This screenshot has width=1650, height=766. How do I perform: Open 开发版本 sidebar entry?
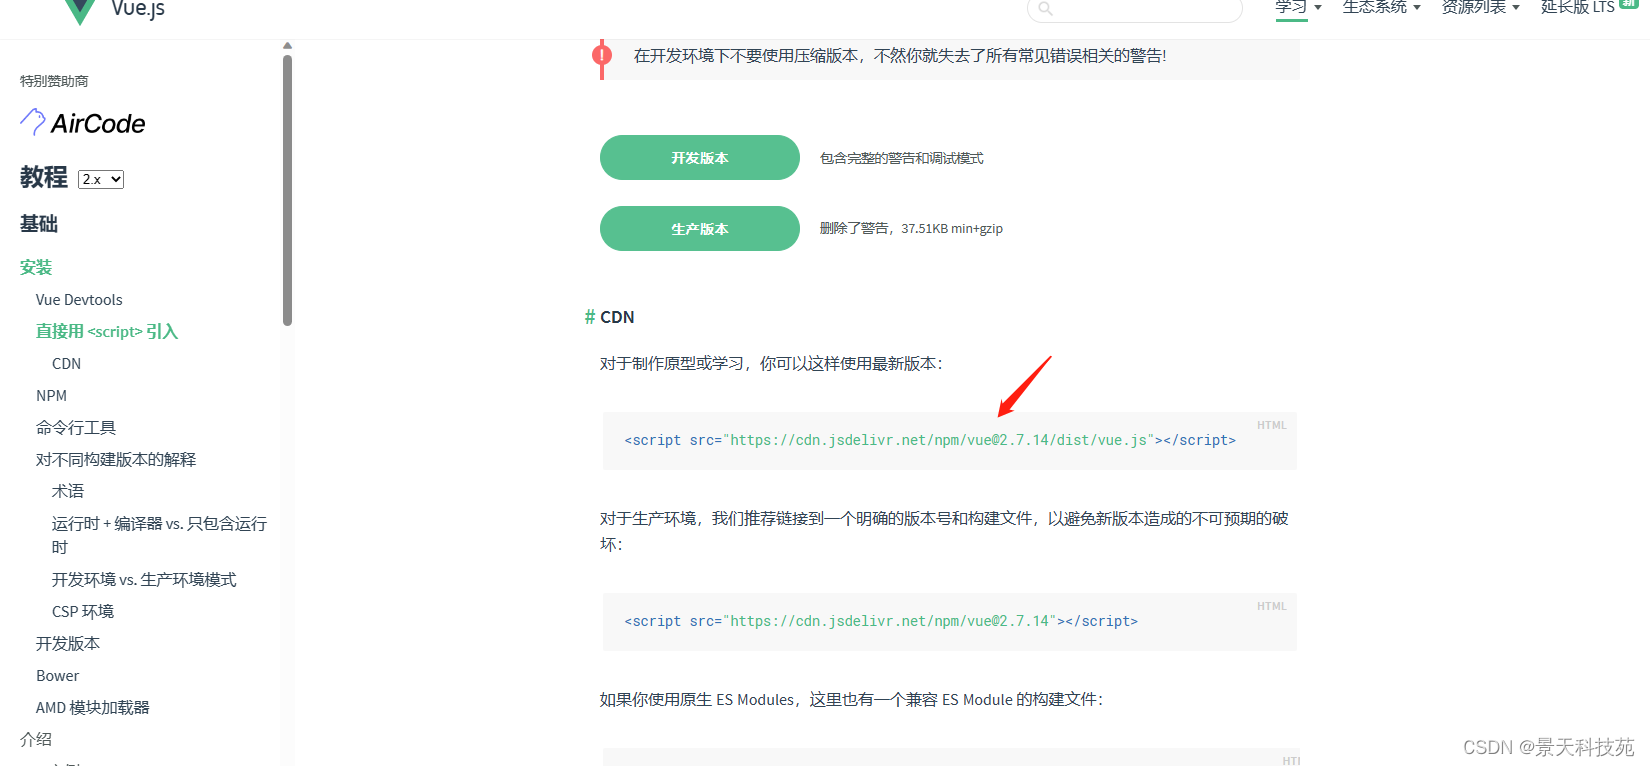(68, 644)
